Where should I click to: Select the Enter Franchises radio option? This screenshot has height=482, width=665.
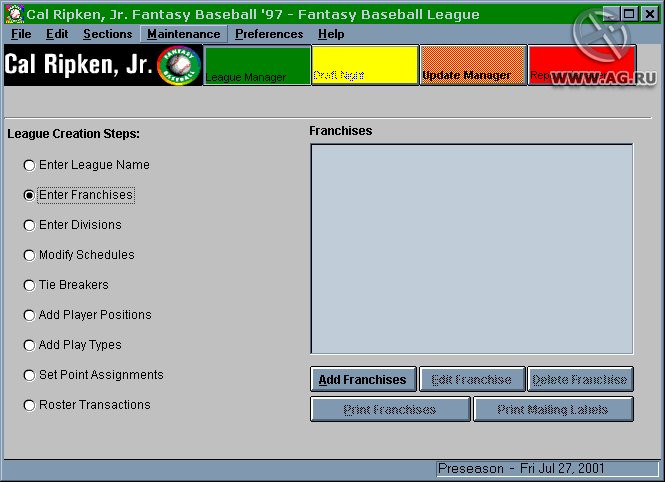79,195
